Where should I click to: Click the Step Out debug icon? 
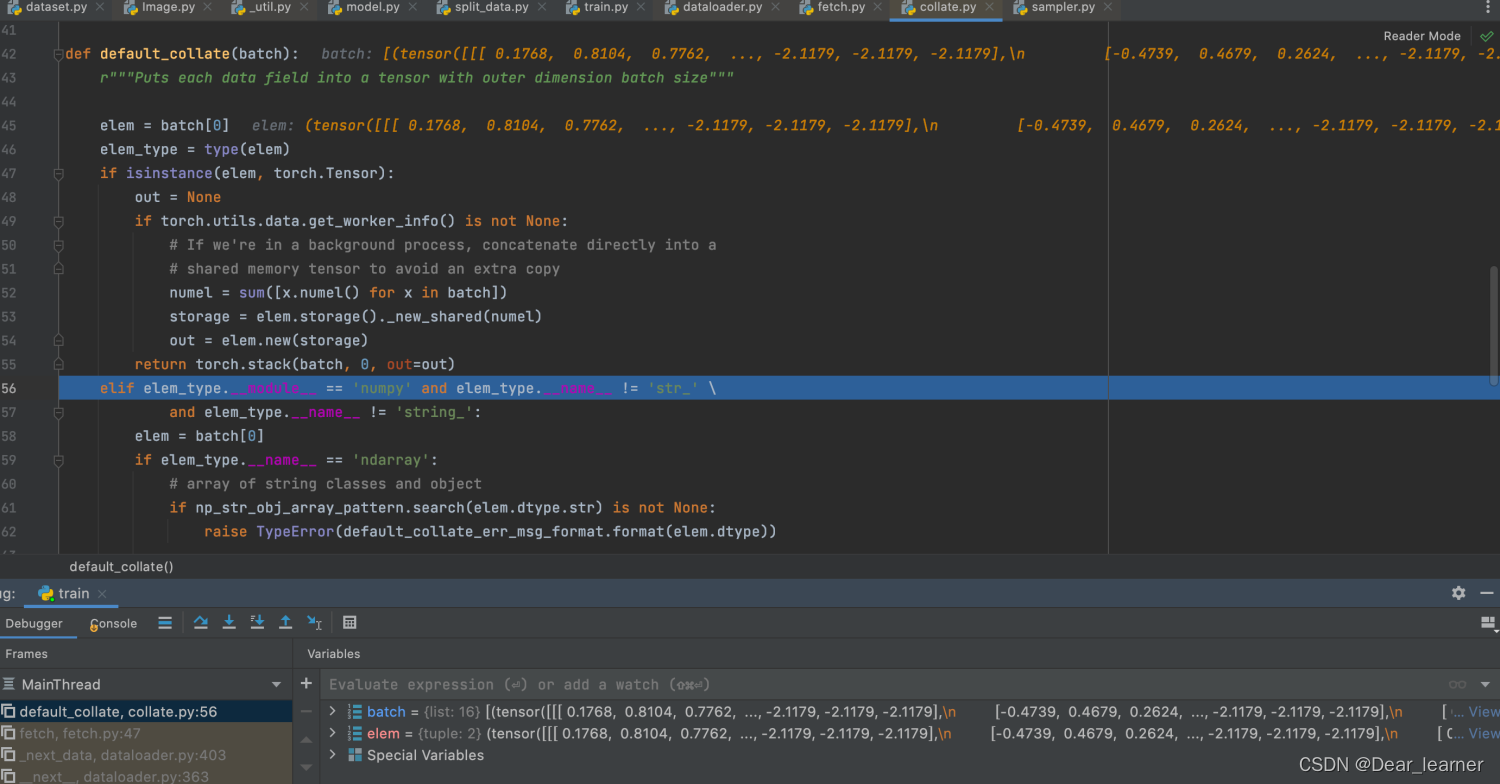285,622
